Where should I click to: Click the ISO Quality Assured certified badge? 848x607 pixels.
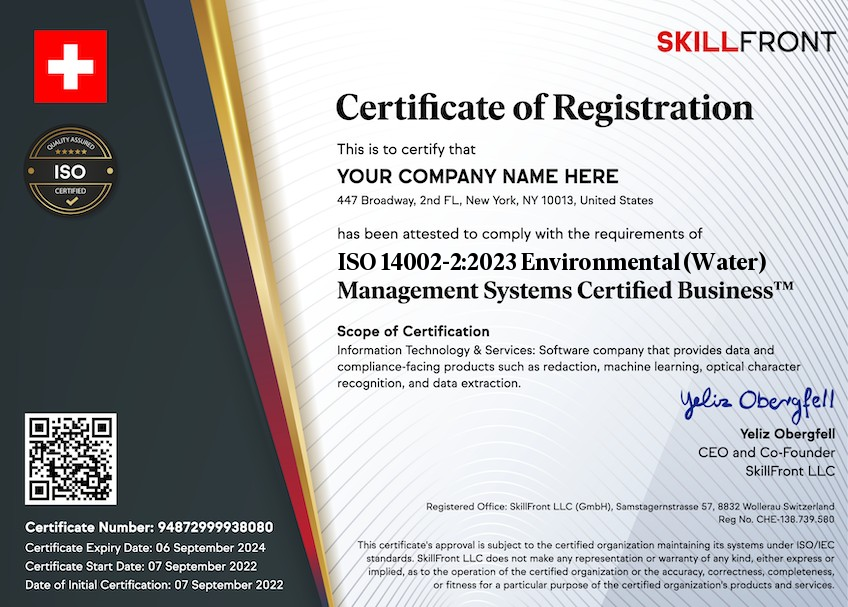point(70,171)
